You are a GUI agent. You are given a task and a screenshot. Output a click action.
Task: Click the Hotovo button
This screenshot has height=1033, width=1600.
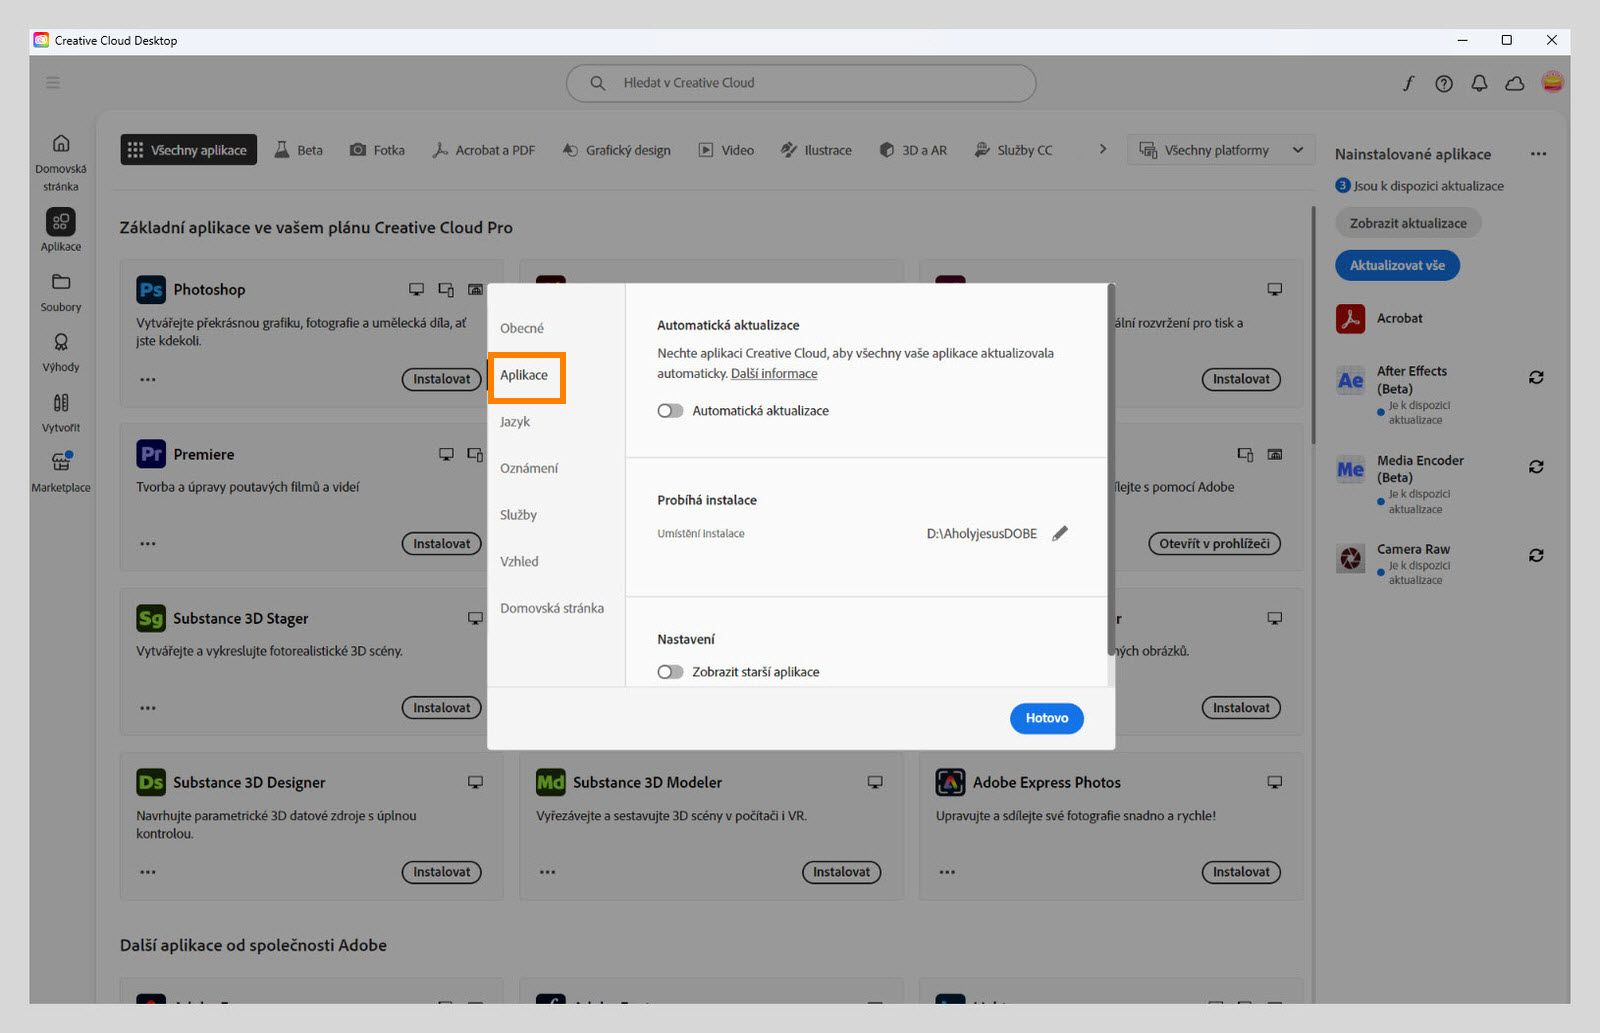(1046, 718)
